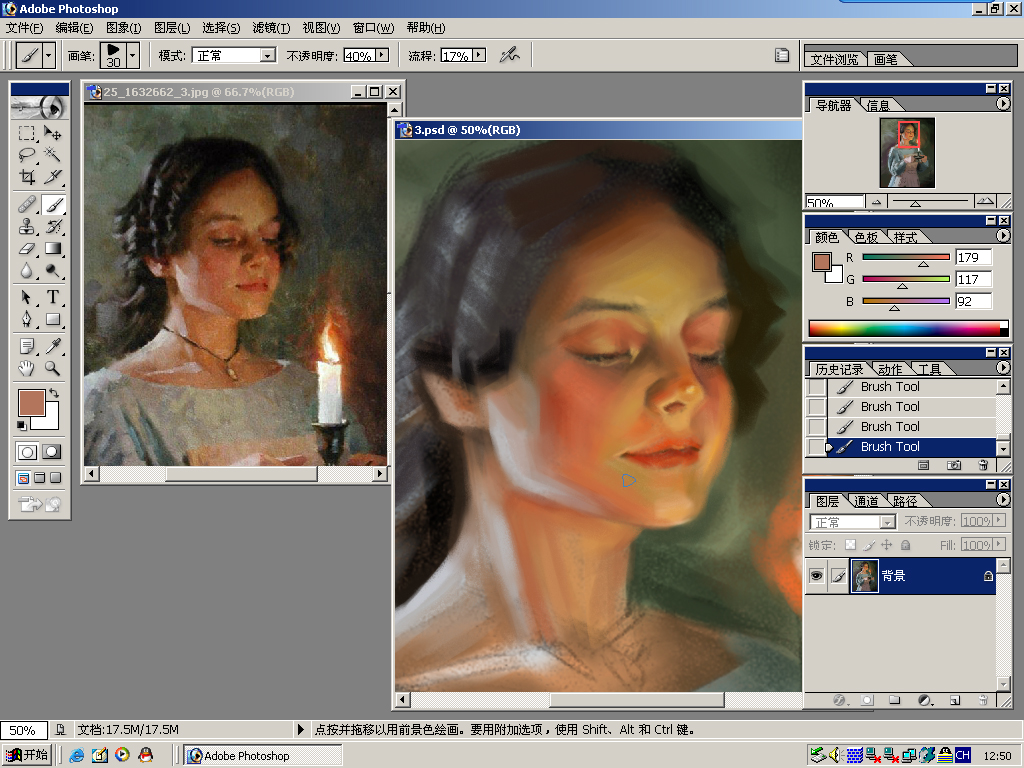Viewport: 1024px width, 768px height.
Task: Toggle lock all padlock checkbox
Action: pyautogui.click(x=905, y=545)
